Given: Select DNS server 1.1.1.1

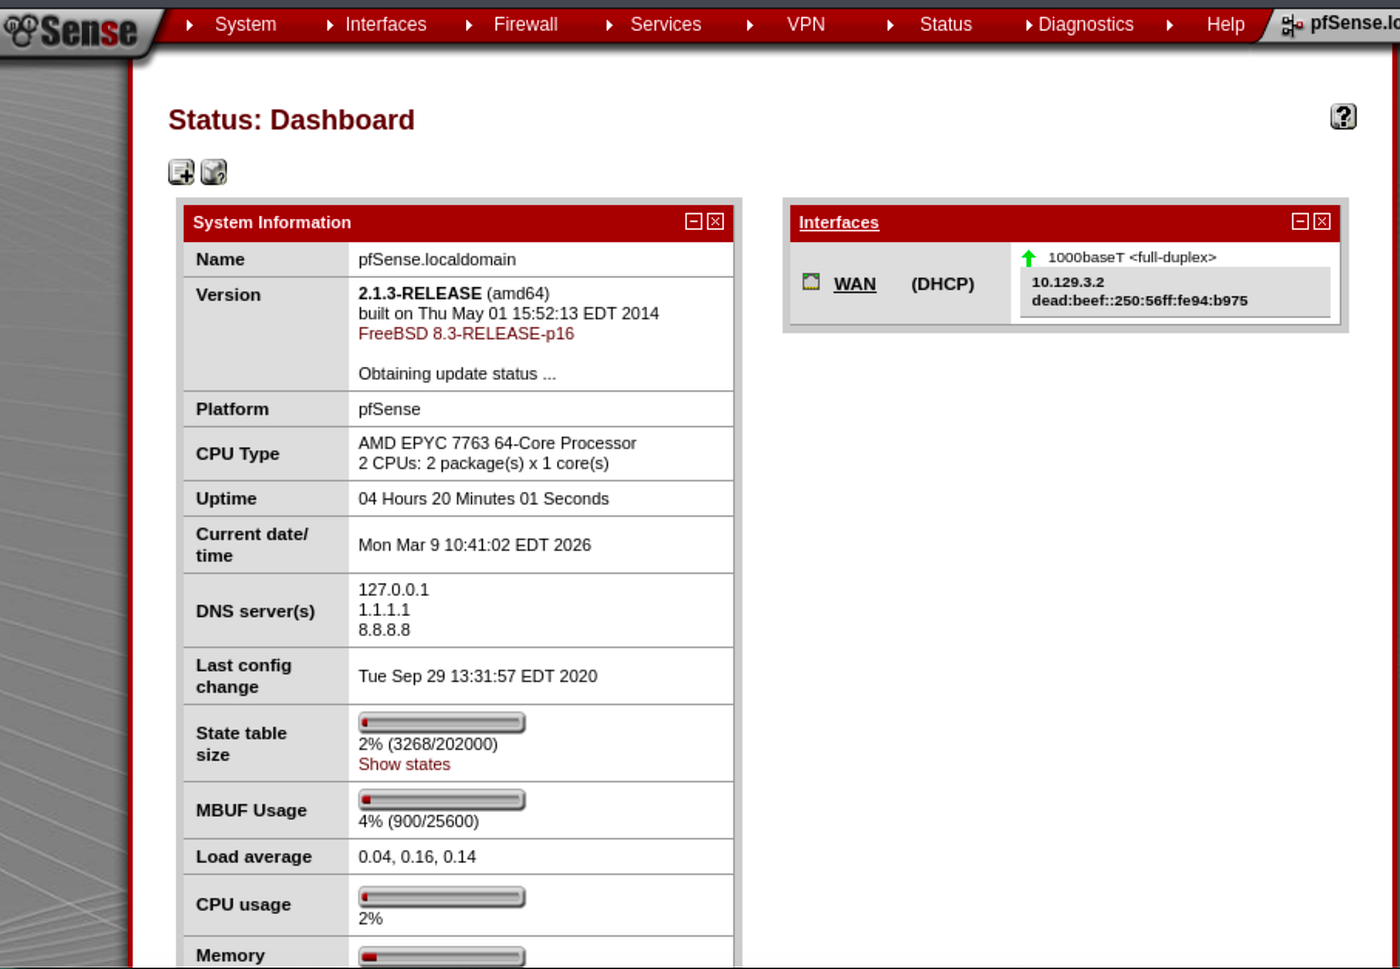Looking at the screenshot, I should pos(384,610).
